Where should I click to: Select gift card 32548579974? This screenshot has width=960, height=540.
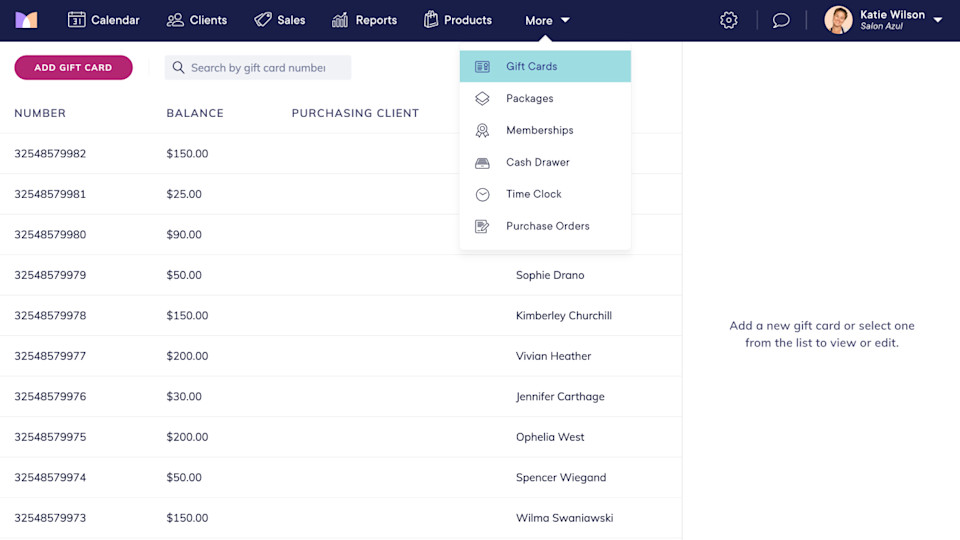(50, 477)
